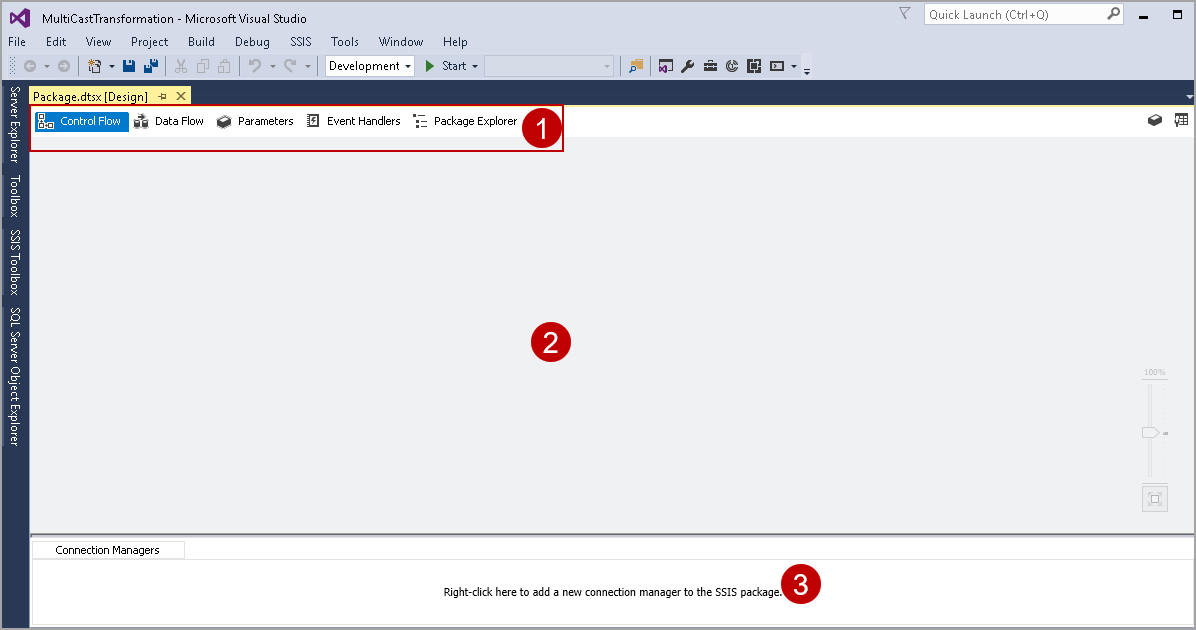Image resolution: width=1196 pixels, height=630 pixels.
Task: Save the package with the Save icon
Action: (x=129, y=66)
